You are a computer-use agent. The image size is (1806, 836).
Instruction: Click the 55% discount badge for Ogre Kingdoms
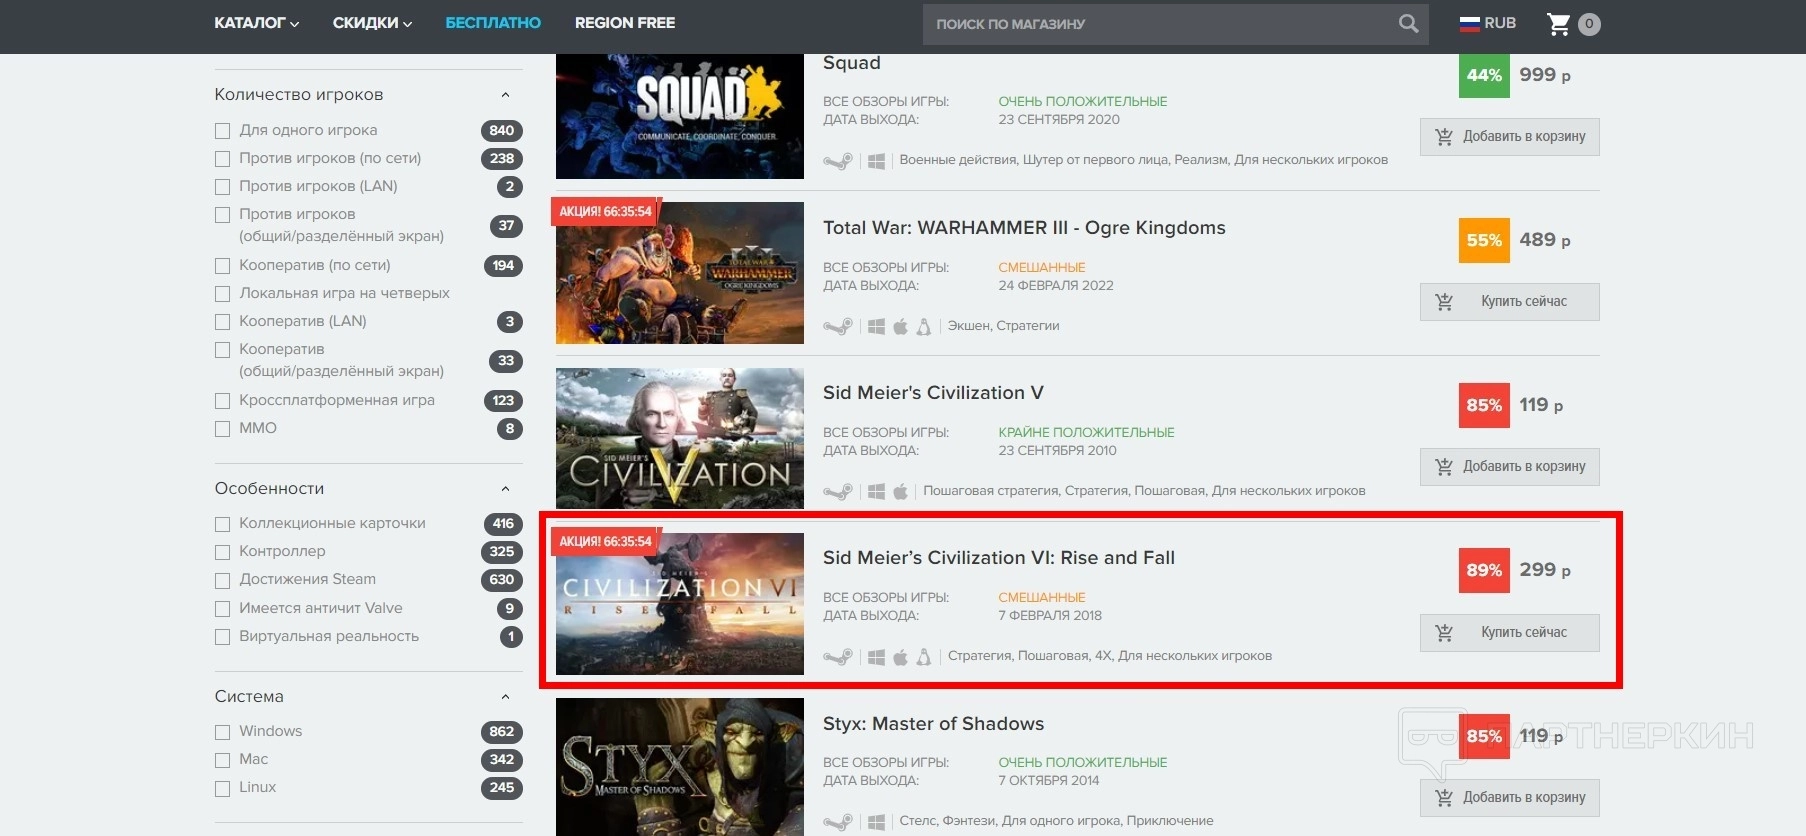[1484, 241]
